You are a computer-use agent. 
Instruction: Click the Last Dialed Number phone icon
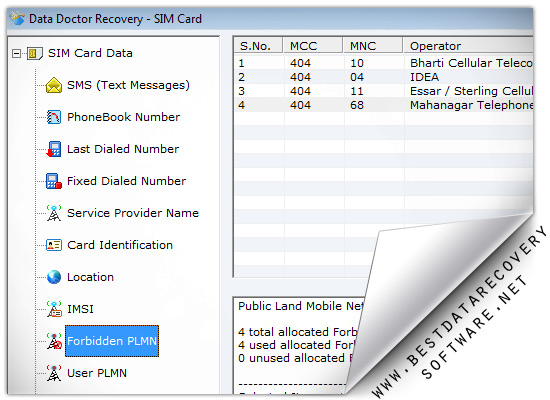[x=54, y=149]
